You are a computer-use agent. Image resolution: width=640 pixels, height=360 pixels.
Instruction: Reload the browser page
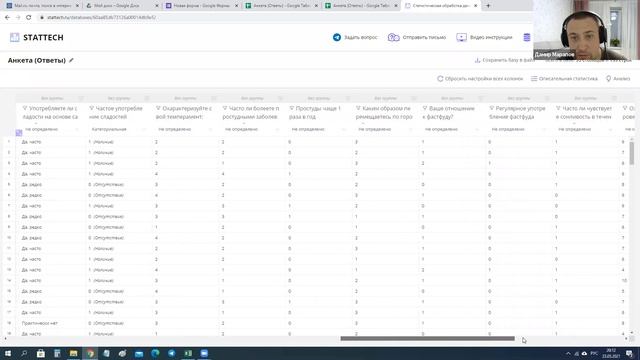point(29,18)
